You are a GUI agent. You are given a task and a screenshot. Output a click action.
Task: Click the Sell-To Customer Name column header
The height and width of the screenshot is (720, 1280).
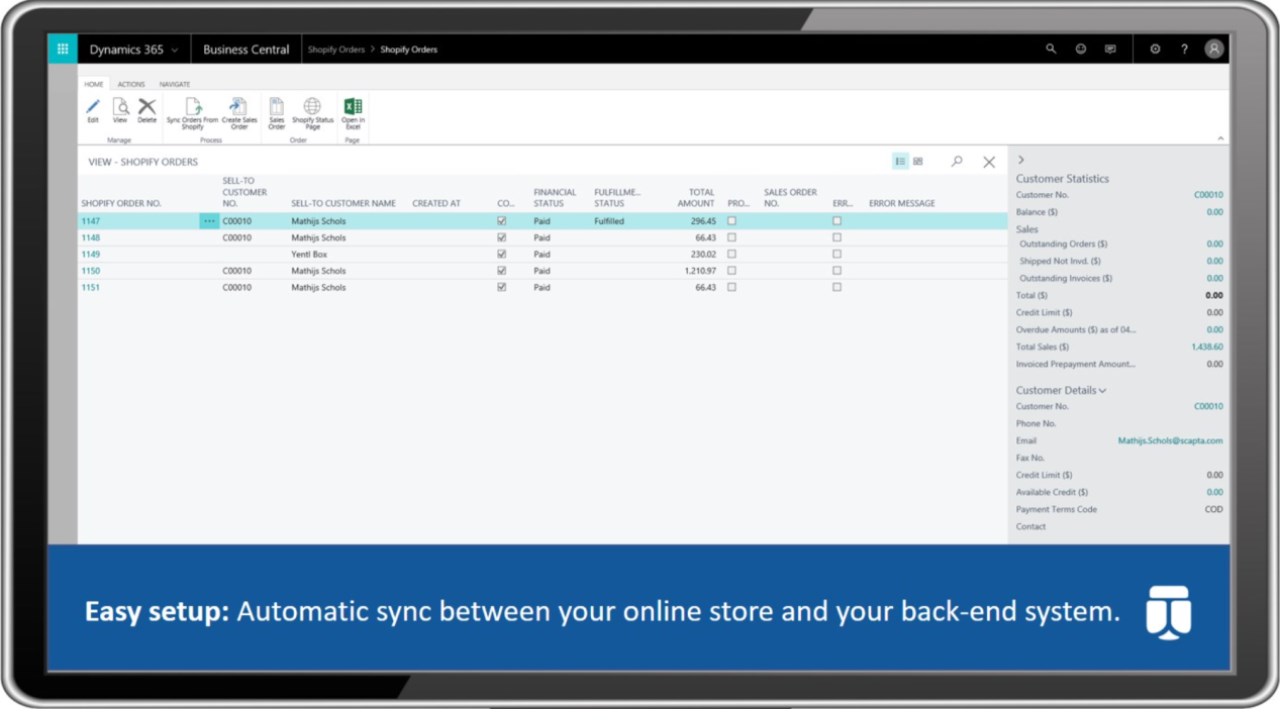pyautogui.click(x=343, y=204)
